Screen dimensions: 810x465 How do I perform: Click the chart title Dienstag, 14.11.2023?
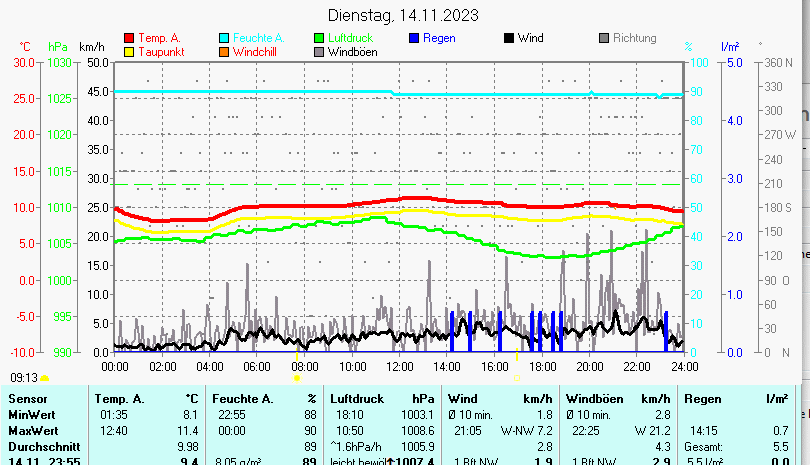click(x=403, y=15)
